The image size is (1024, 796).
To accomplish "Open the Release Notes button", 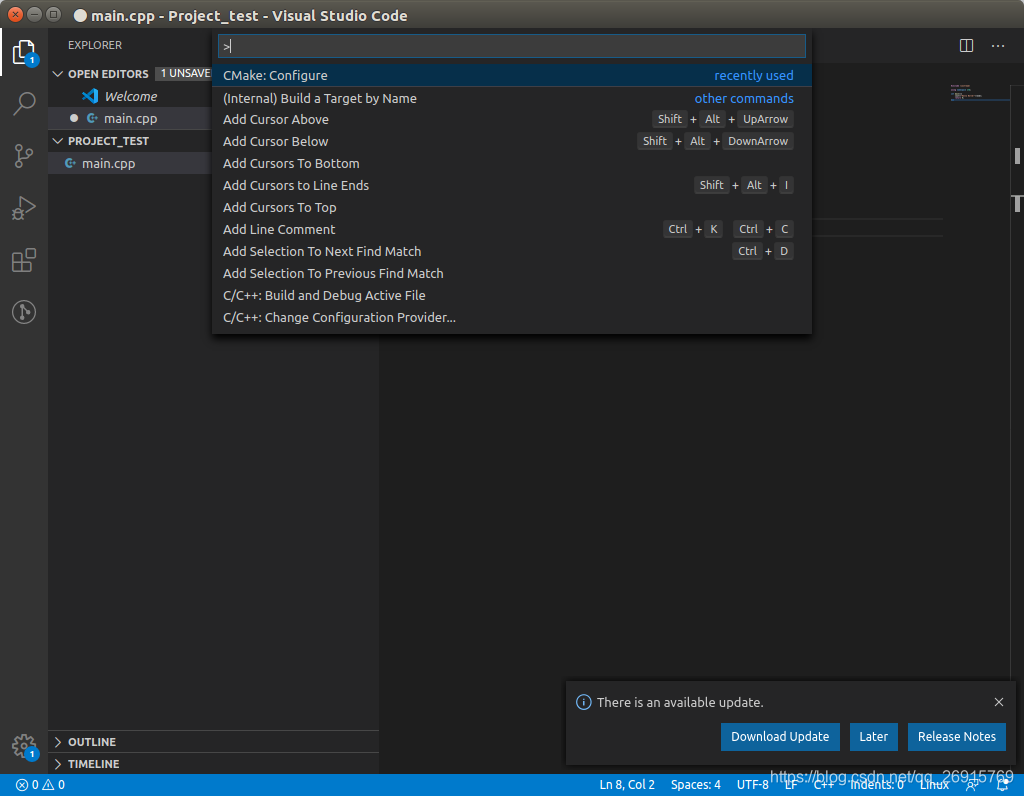I will click(957, 737).
